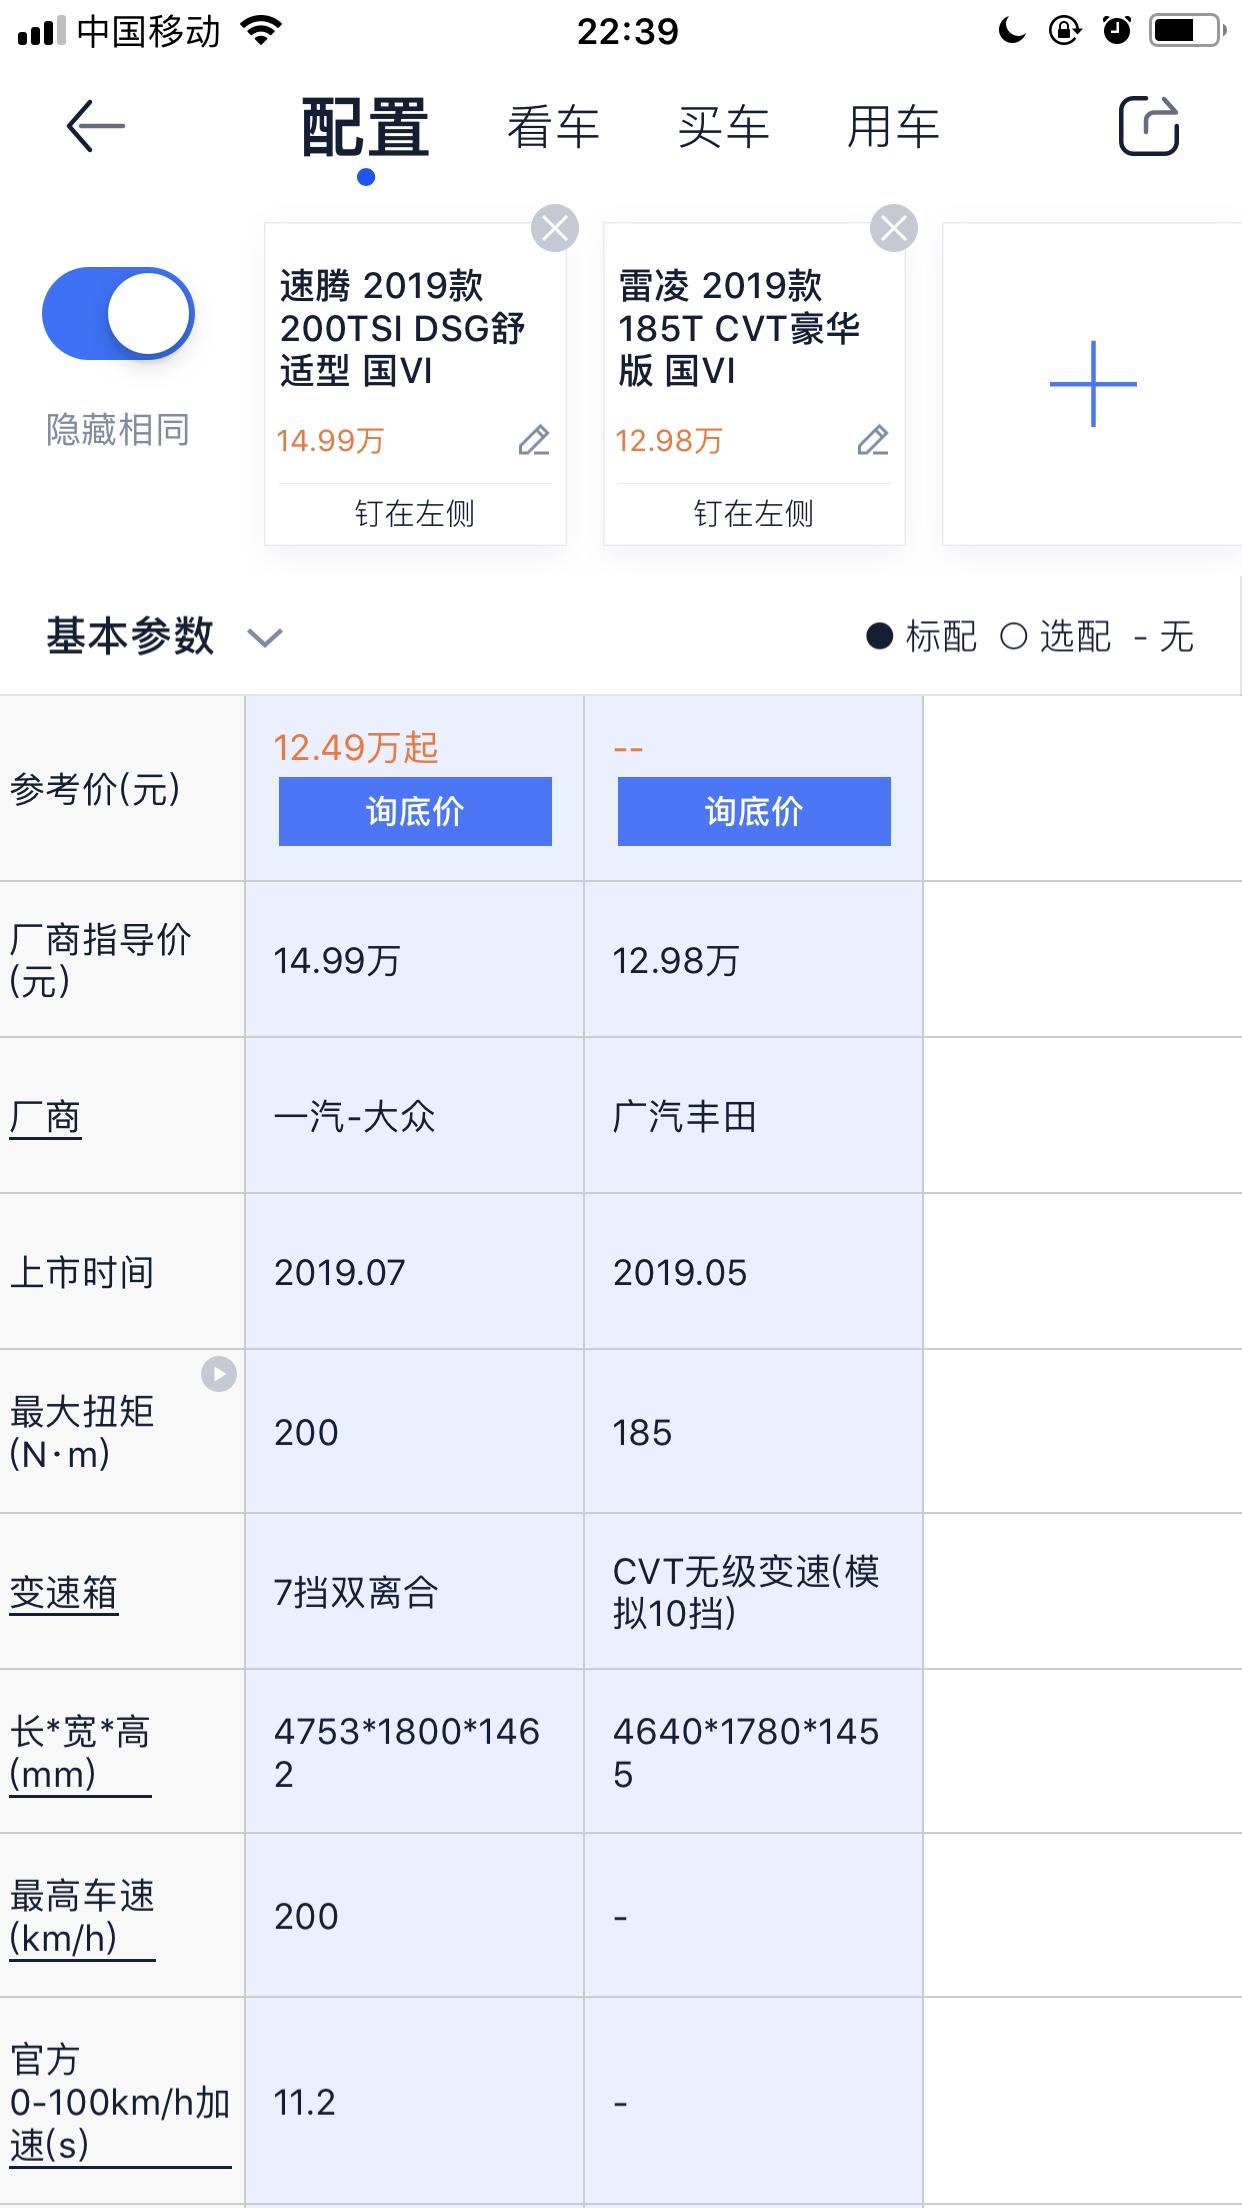
Task: Tap 询底价 under the 12.49万起 price
Action: point(415,811)
